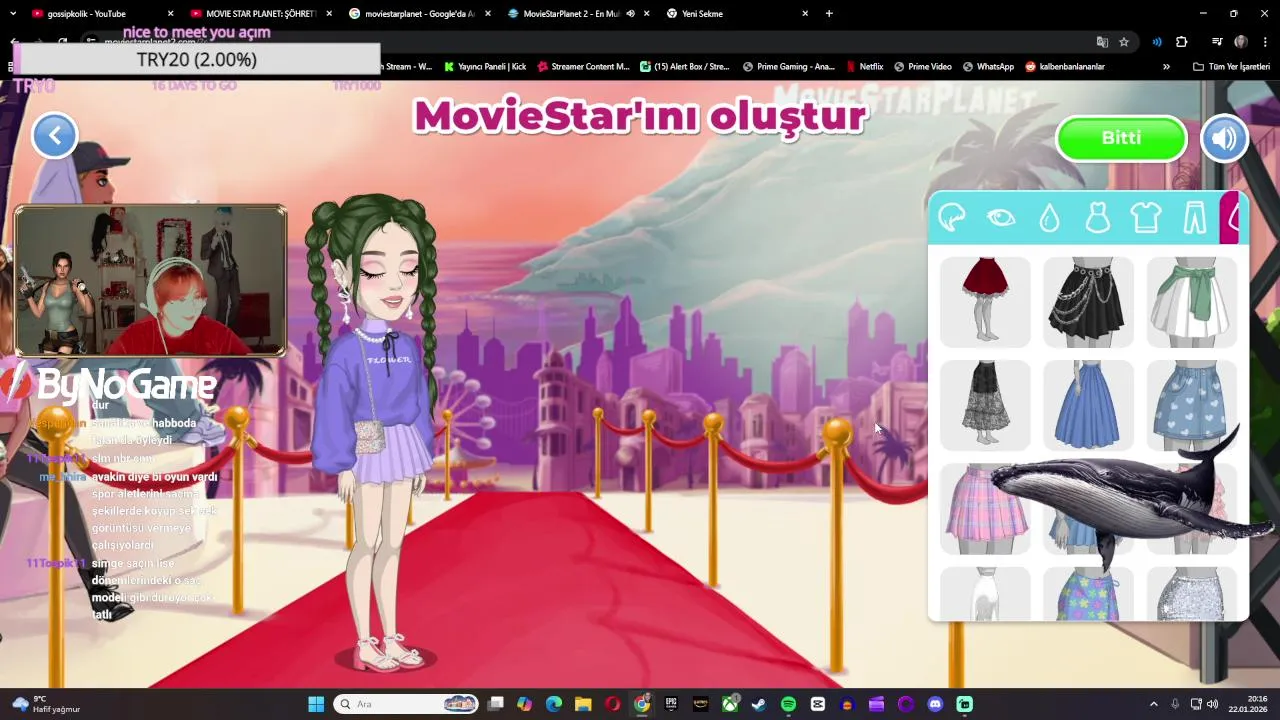Screen dimensions: 1280x720
Task: Open tab search dropdown arrow
Action: [13, 14]
